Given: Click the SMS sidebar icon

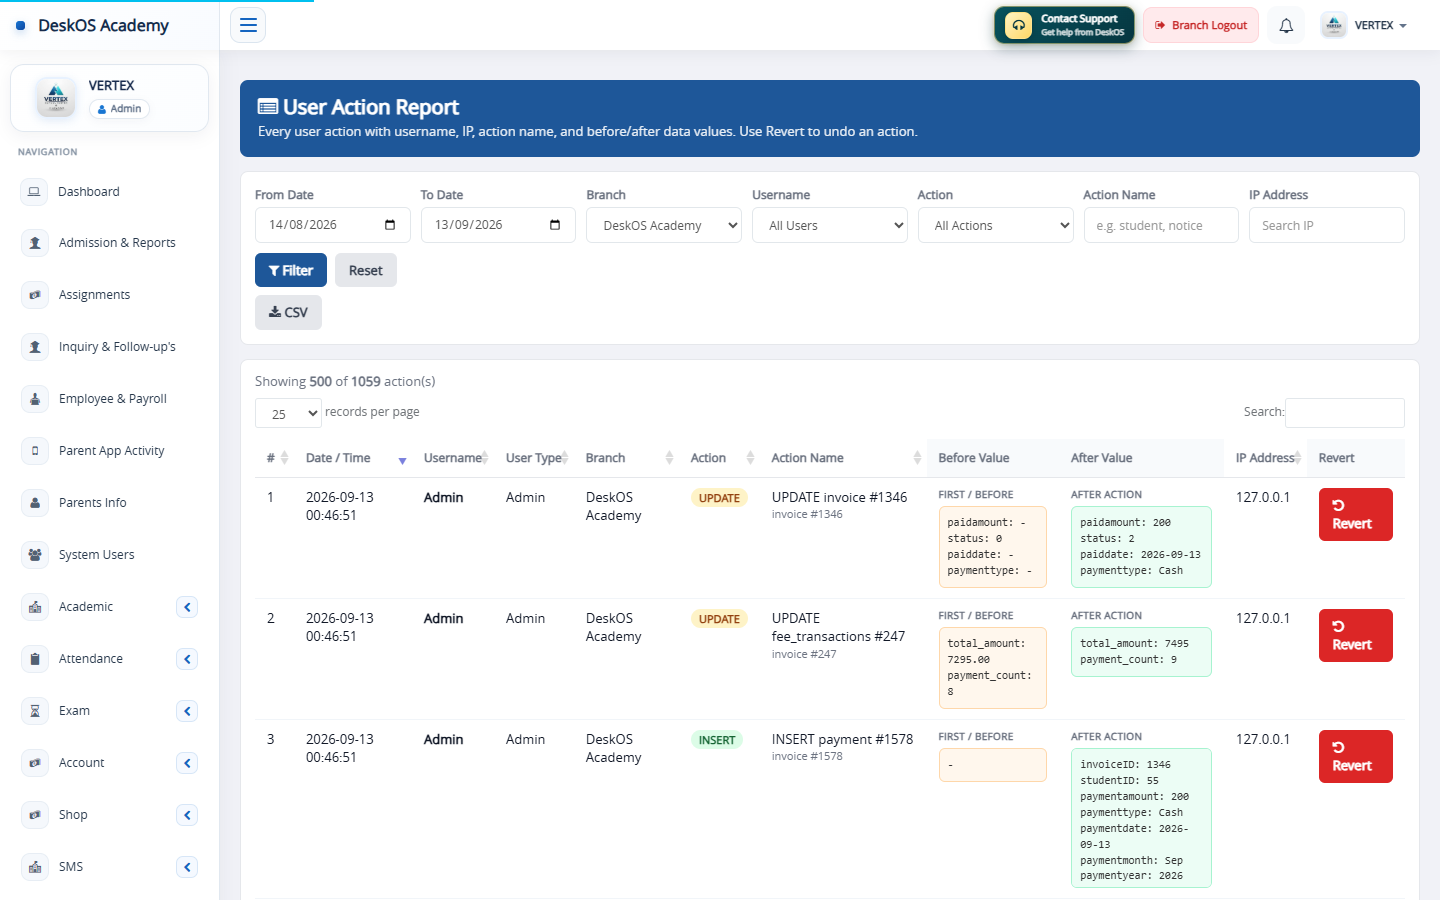Looking at the screenshot, I should (35, 867).
